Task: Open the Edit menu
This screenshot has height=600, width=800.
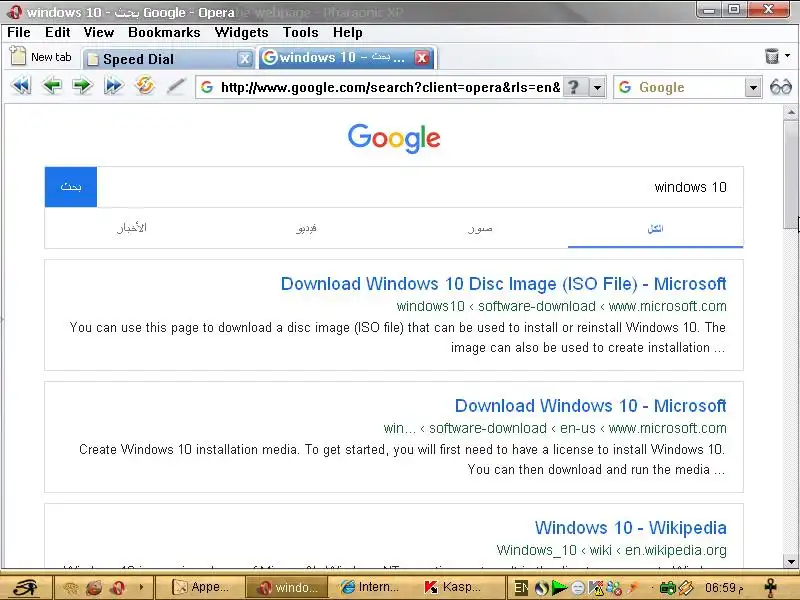Action: (x=57, y=32)
